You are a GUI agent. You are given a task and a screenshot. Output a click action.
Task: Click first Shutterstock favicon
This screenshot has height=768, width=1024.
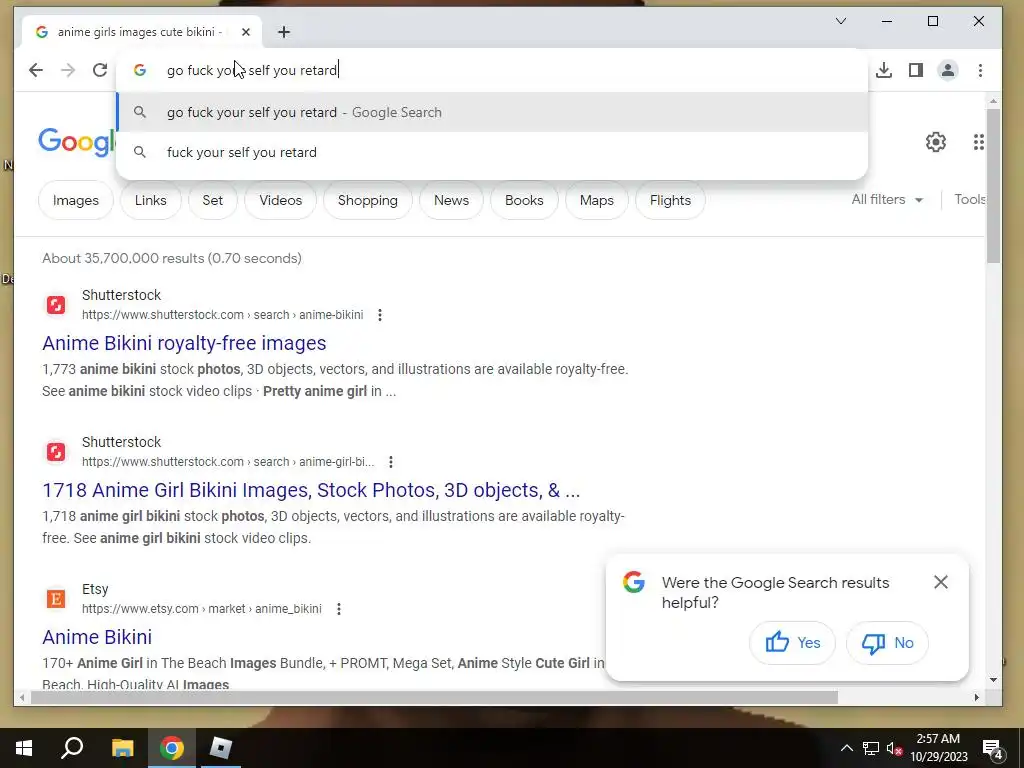coord(56,304)
